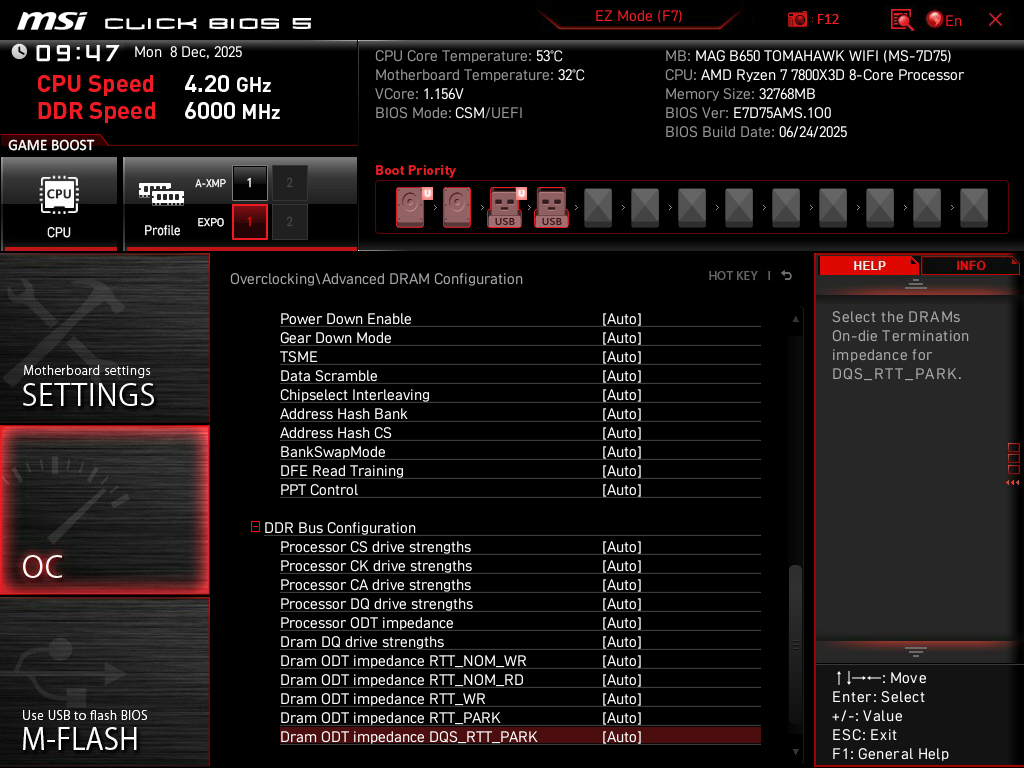1024x768 pixels.
Task: Open the BIOS search magnifier icon
Action: pyautogui.click(x=901, y=20)
